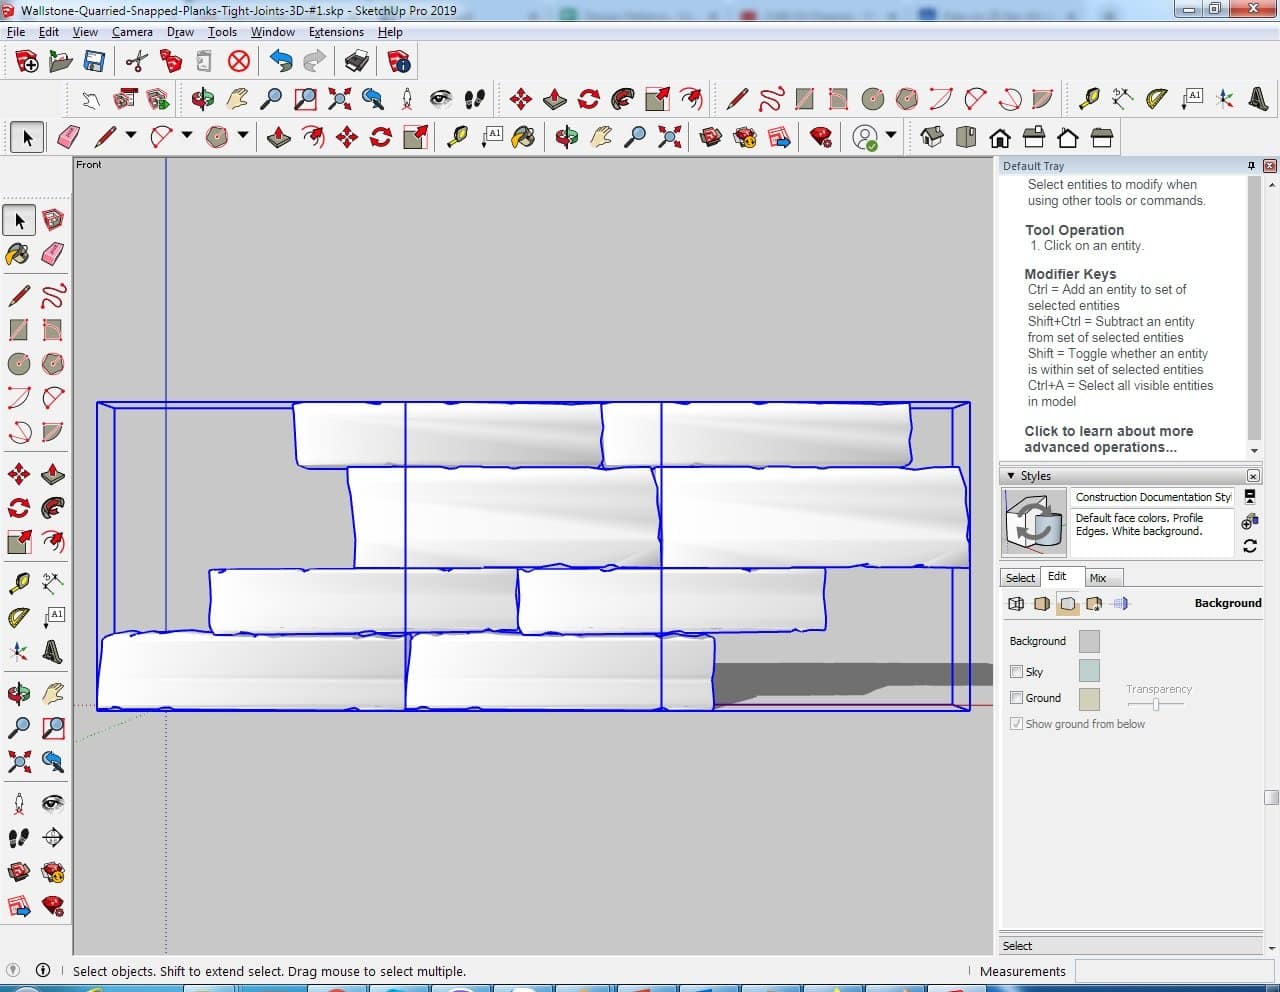This screenshot has width=1280, height=992.
Task: Click to learn about more advanced operations
Action: click(1108, 439)
